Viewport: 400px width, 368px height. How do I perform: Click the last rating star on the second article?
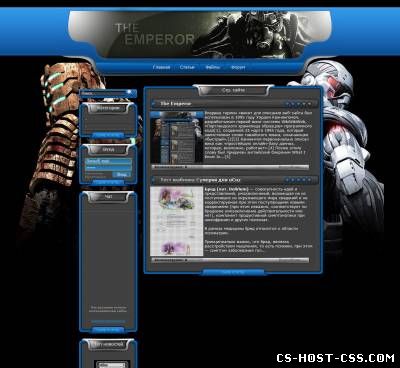point(310,180)
